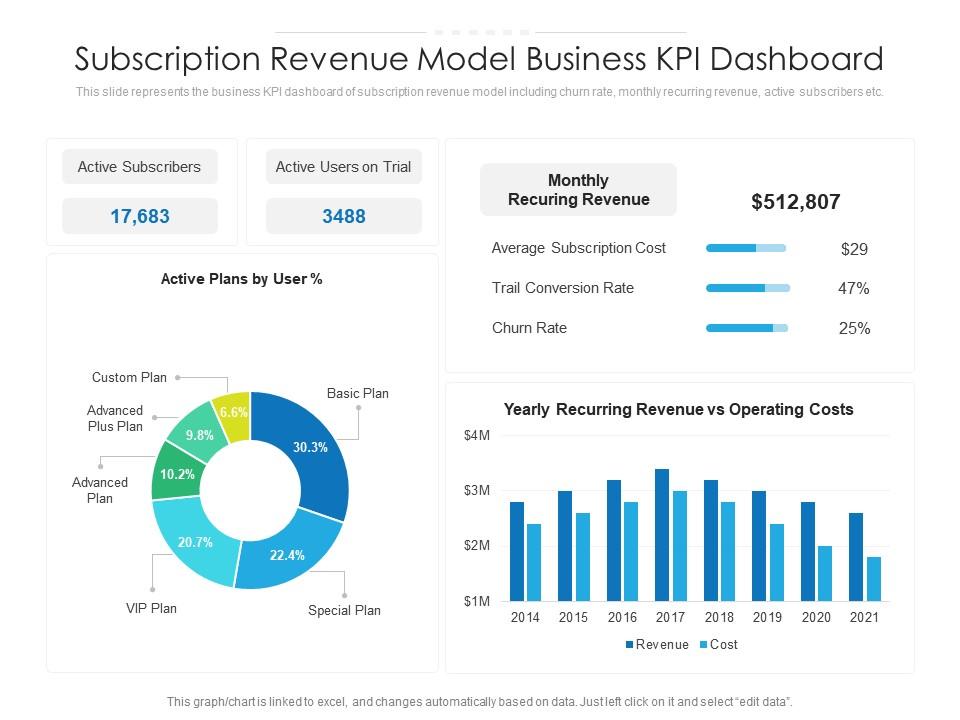Click the Yearly Recurring Revenue chart title

pos(678,409)
